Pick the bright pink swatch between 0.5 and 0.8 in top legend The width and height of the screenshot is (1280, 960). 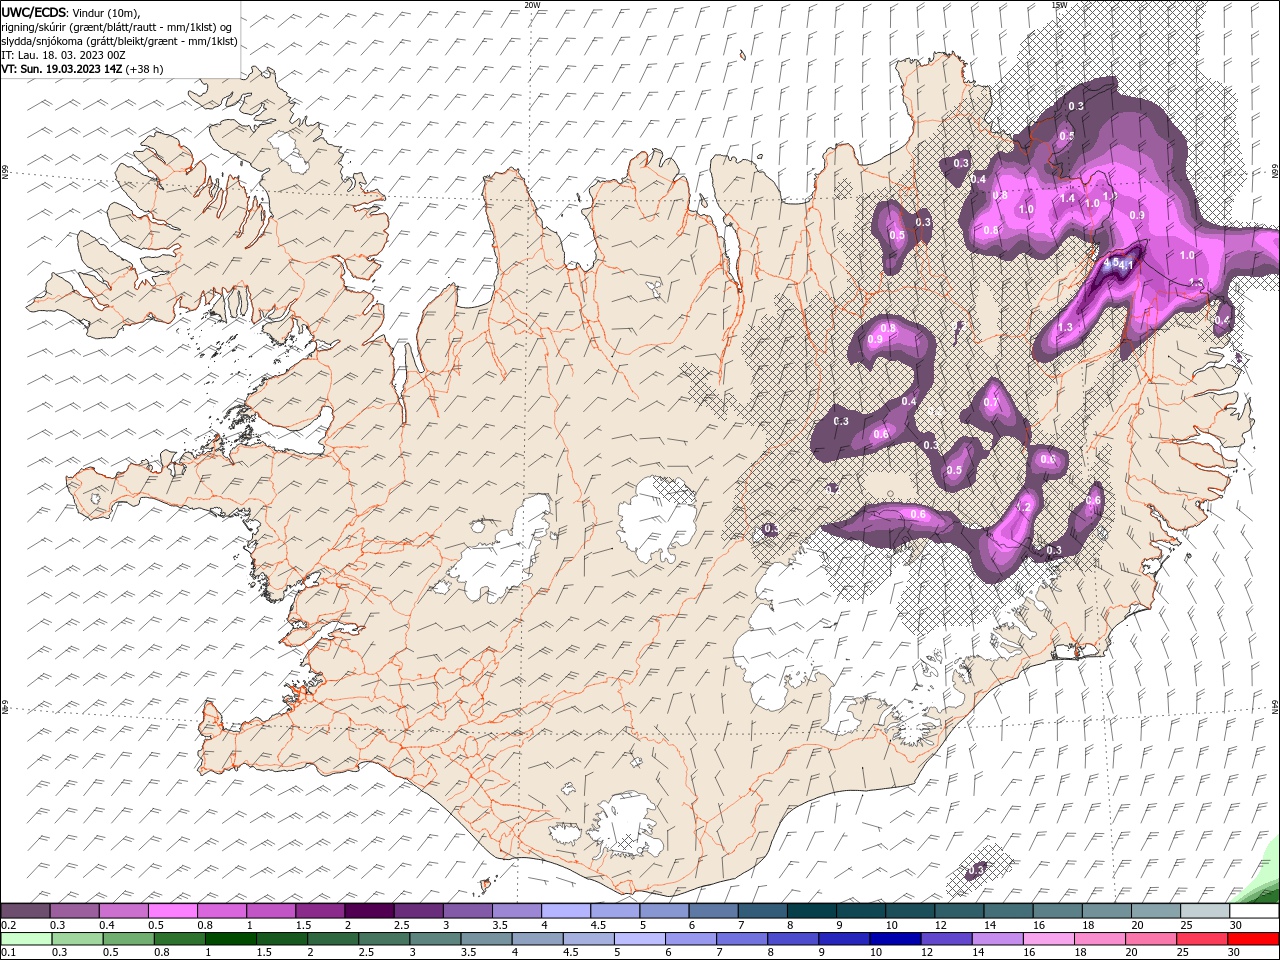(x=173, y=911)
